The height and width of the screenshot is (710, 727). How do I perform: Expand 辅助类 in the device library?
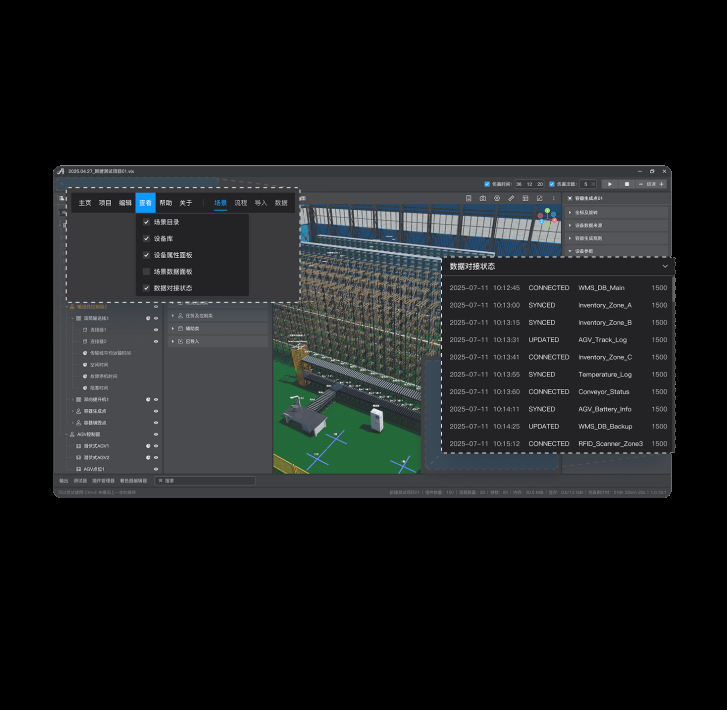click(x=217, y=328)
